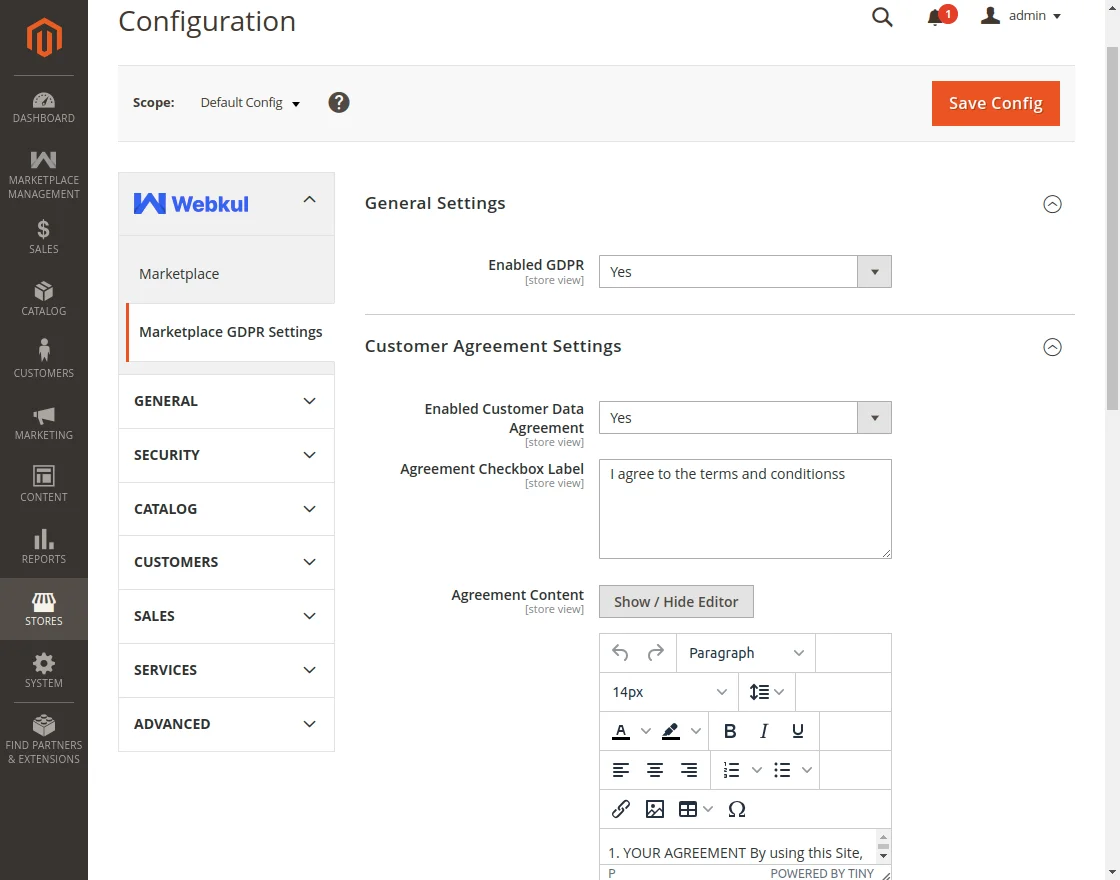Underline text using the editor toolbar
This screenshot has width=1120, height=880.
tap(797, 731)
